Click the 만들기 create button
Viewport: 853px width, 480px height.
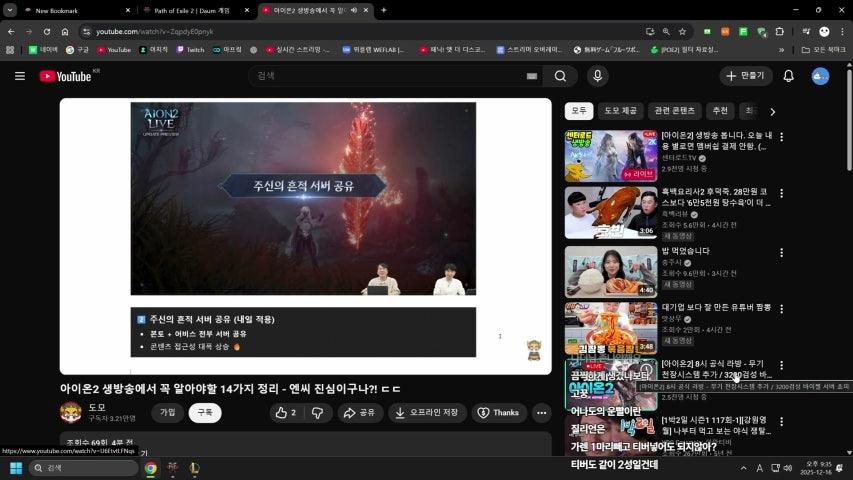point(746,76)
